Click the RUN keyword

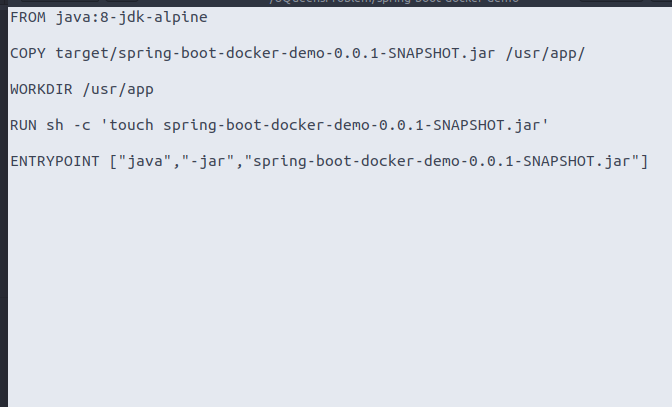22,125
